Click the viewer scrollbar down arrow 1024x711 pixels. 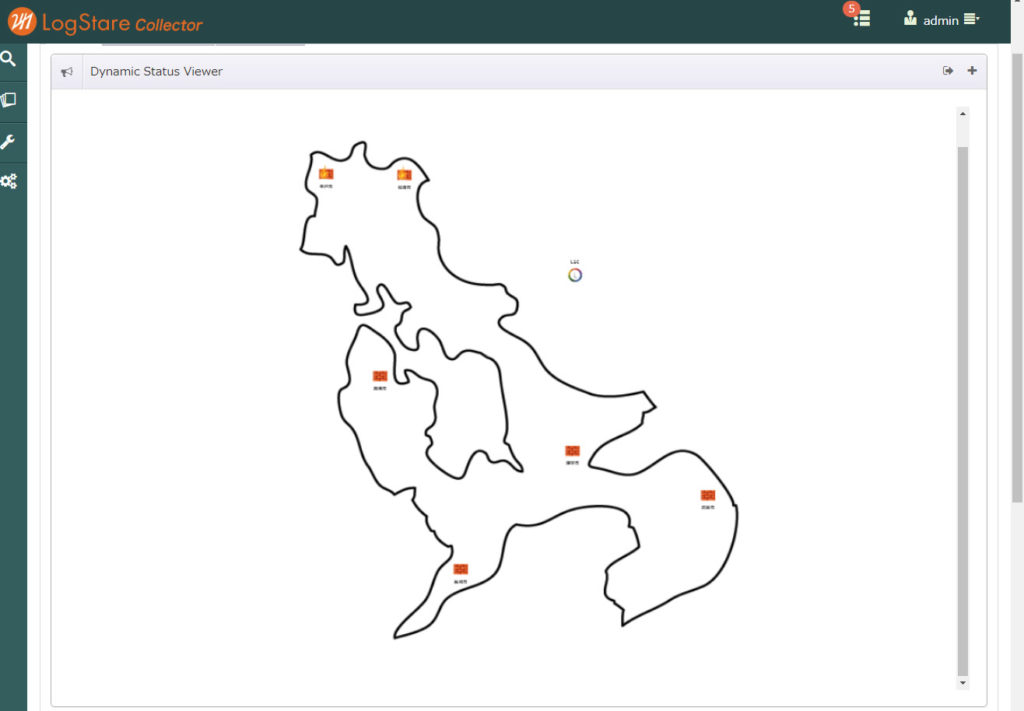(x=963, y=682)
